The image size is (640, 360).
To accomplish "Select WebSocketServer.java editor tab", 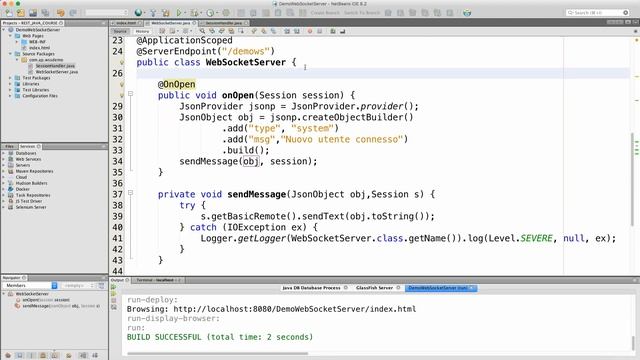I will pyautogui.click(x=171, y=23).
